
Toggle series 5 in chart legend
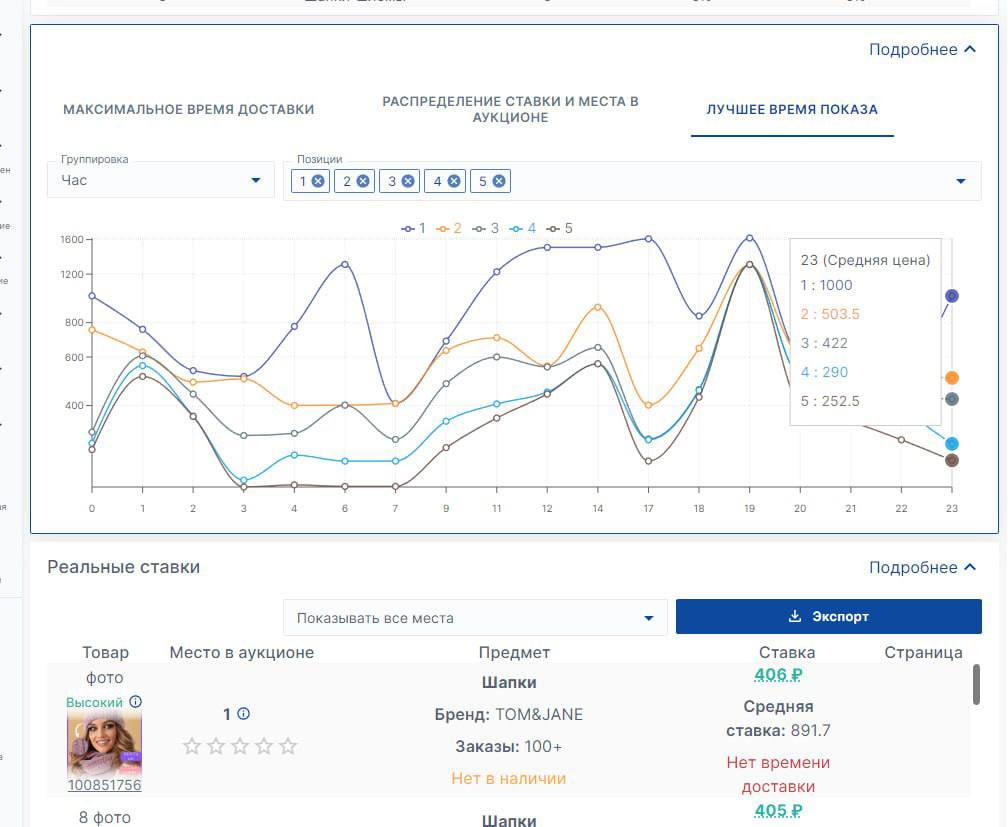pyautogui.click(x=560, y=228)
